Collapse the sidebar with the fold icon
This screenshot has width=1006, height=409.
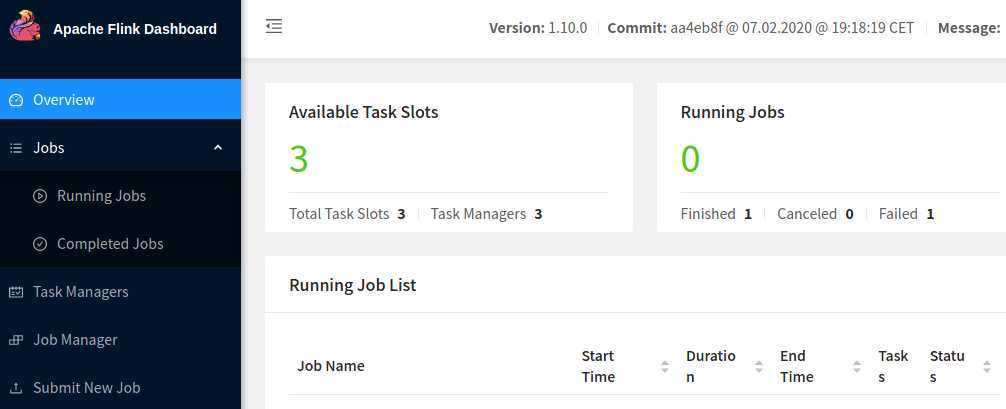coord(274,27)
